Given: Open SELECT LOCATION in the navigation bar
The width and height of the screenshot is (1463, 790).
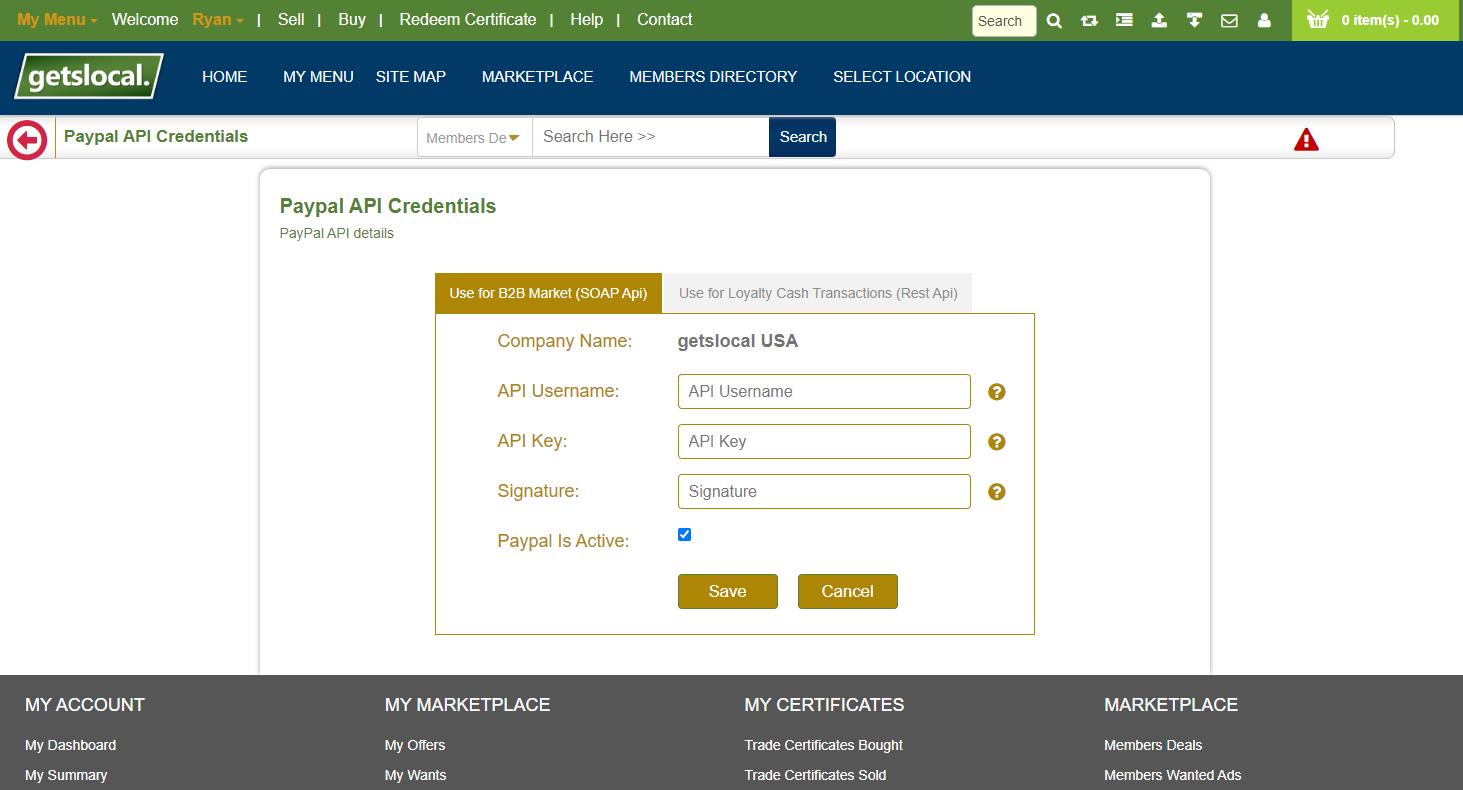Looking at the screenshot, I should pos(902,76).
